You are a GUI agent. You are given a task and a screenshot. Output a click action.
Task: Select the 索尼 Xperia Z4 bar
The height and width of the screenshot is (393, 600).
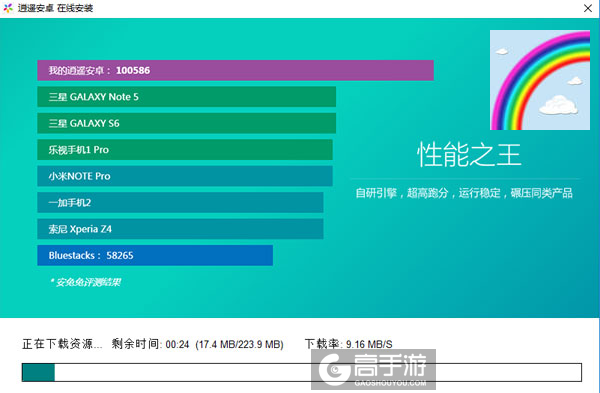(x=180, y=229)
